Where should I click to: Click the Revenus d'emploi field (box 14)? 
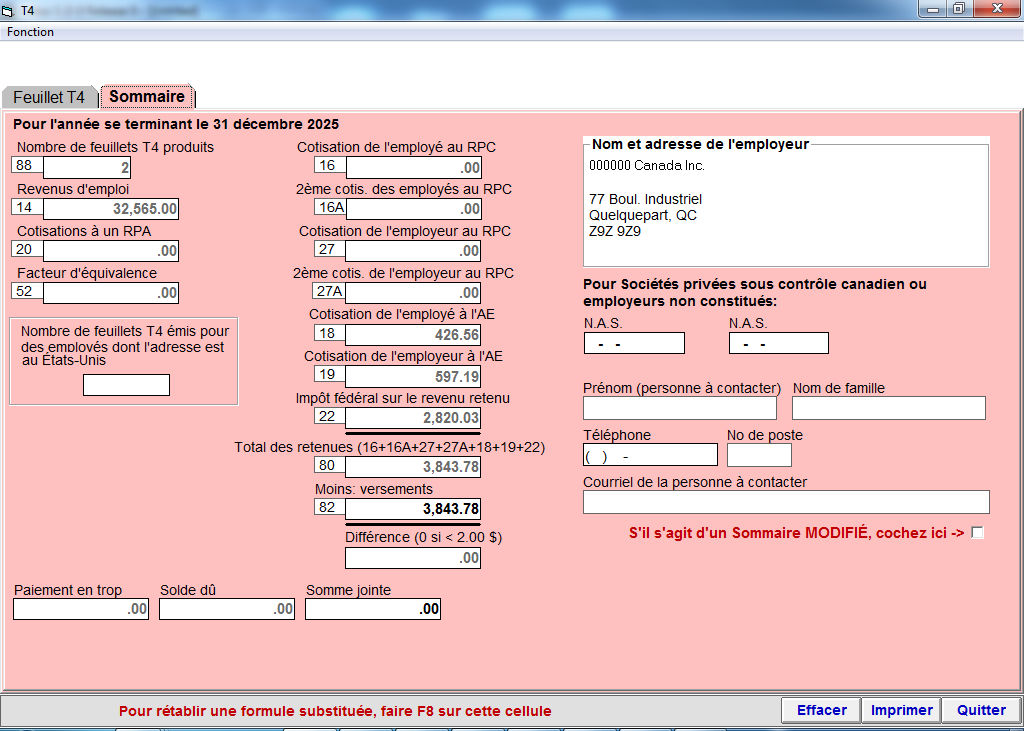[111, 209]
